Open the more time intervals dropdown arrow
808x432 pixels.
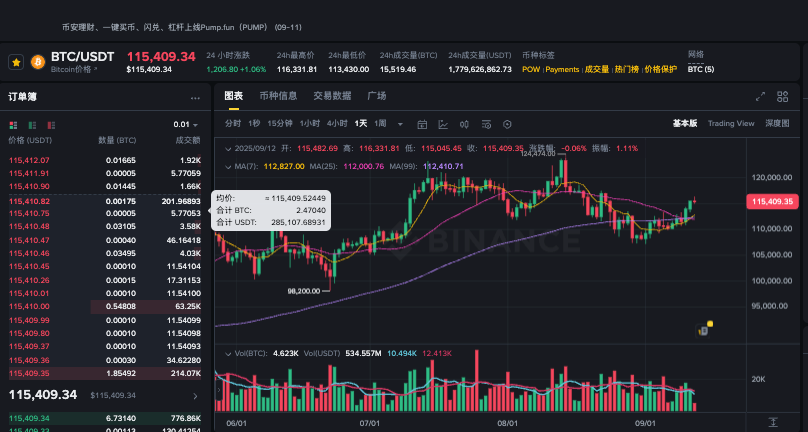click(x=400, y=124)
